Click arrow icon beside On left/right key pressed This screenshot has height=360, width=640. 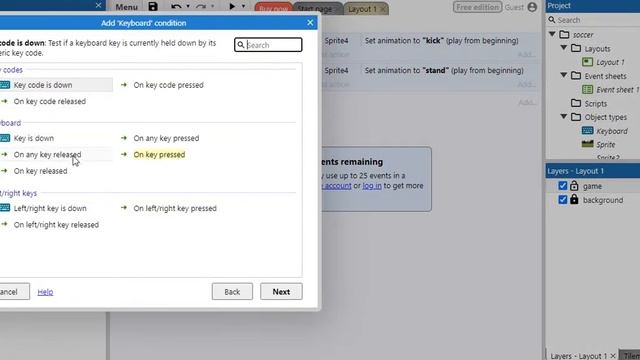coord(124,208)
